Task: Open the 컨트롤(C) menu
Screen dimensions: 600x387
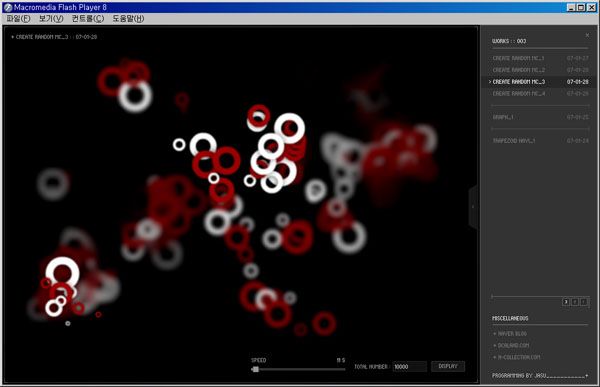Action: pyautogui.click(x=88, y=18)
